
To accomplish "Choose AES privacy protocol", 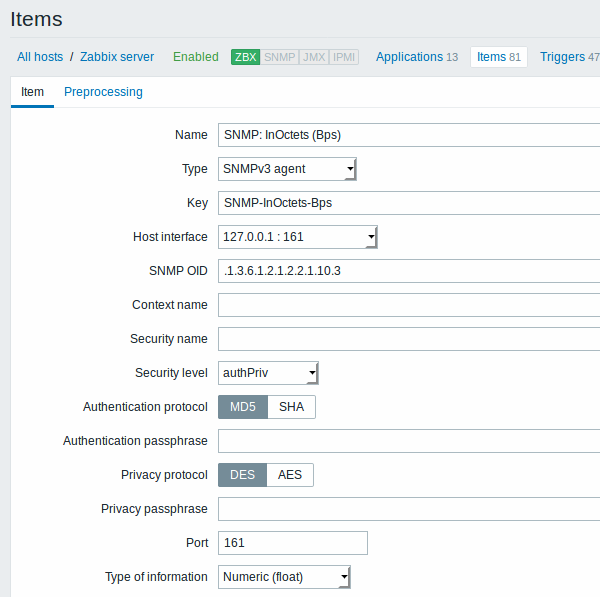I will pyautogui.click(x=290, y=475).
